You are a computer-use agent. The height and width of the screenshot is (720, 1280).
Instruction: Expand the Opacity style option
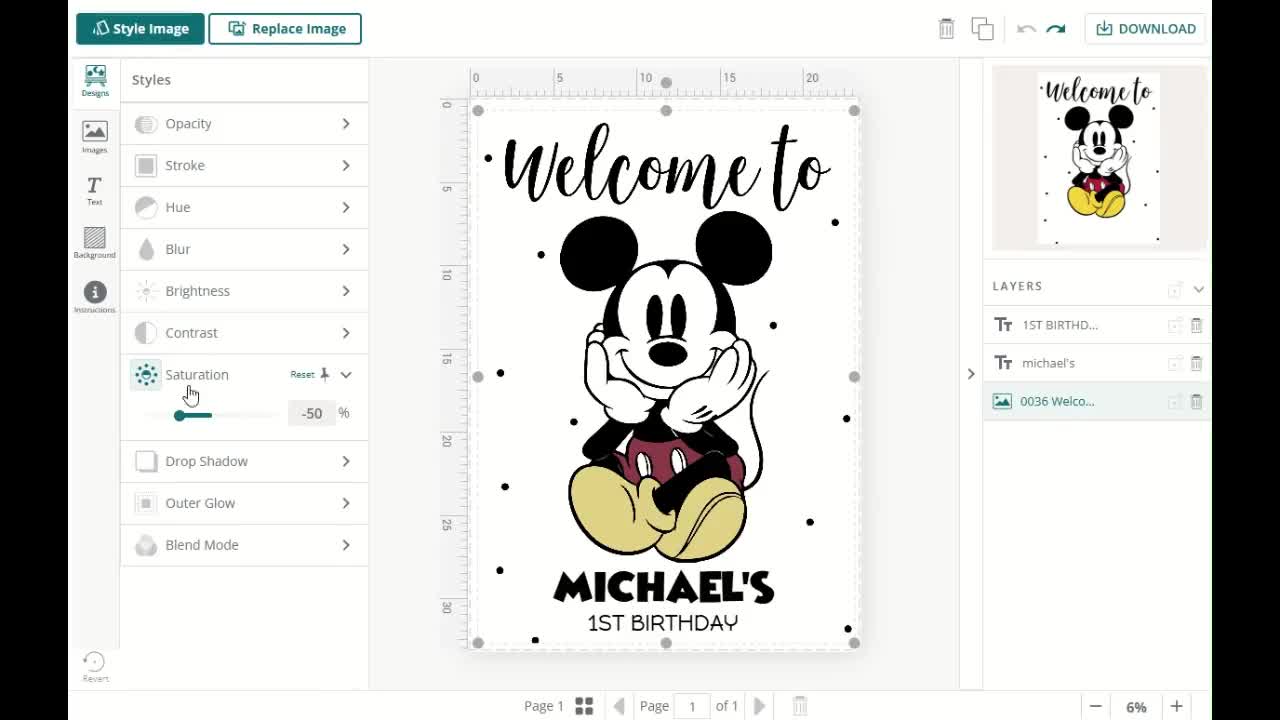[x=244, y=124]
